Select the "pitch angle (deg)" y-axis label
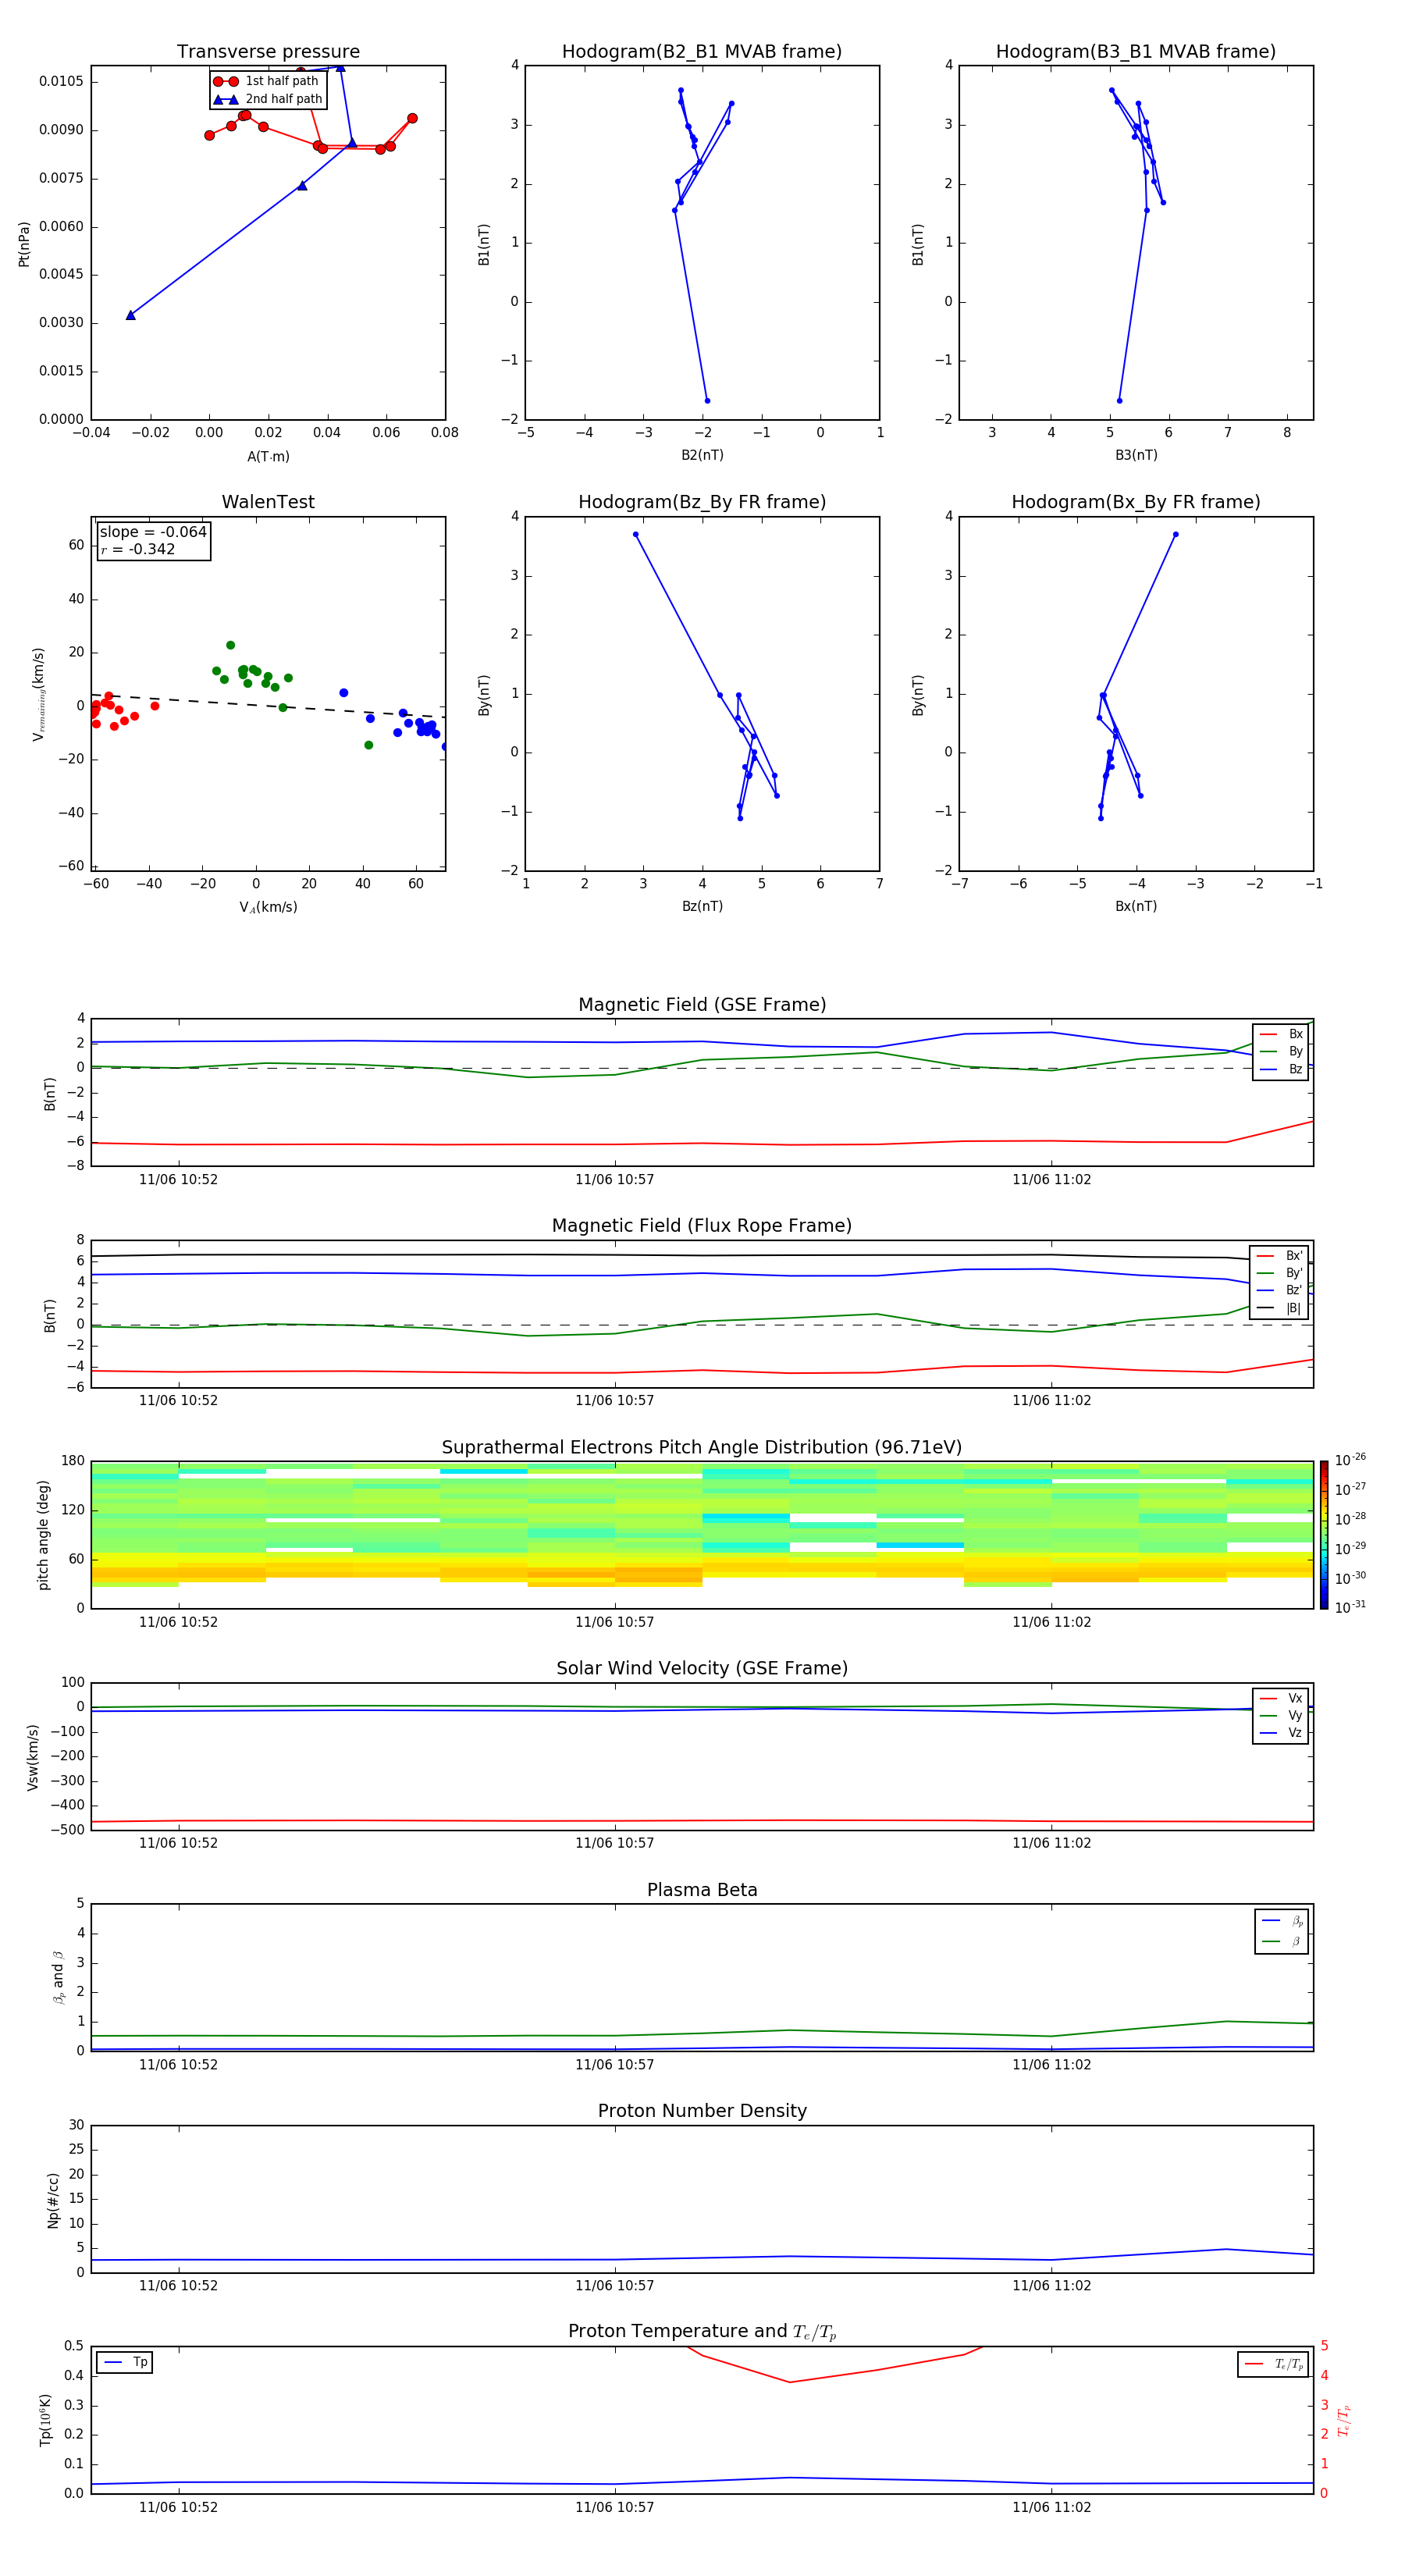 (43, 1535)
